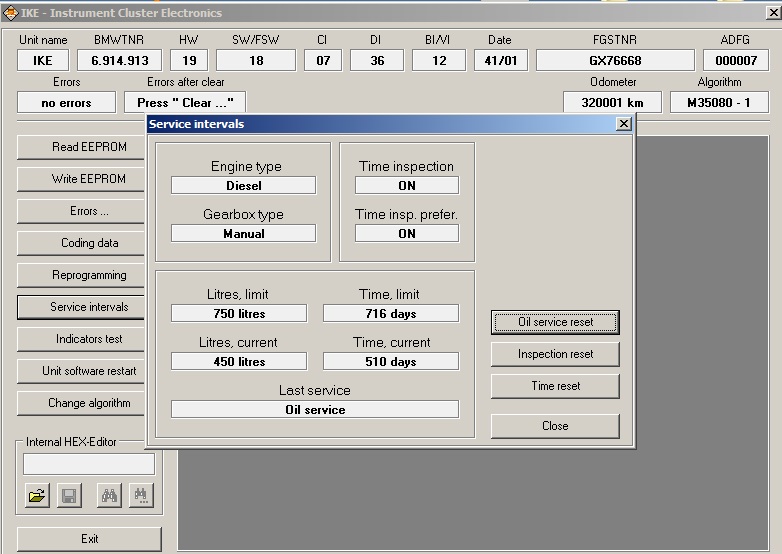Close the Service intervals dialog with X
782x554 pixels.
[x=623, y=124]
